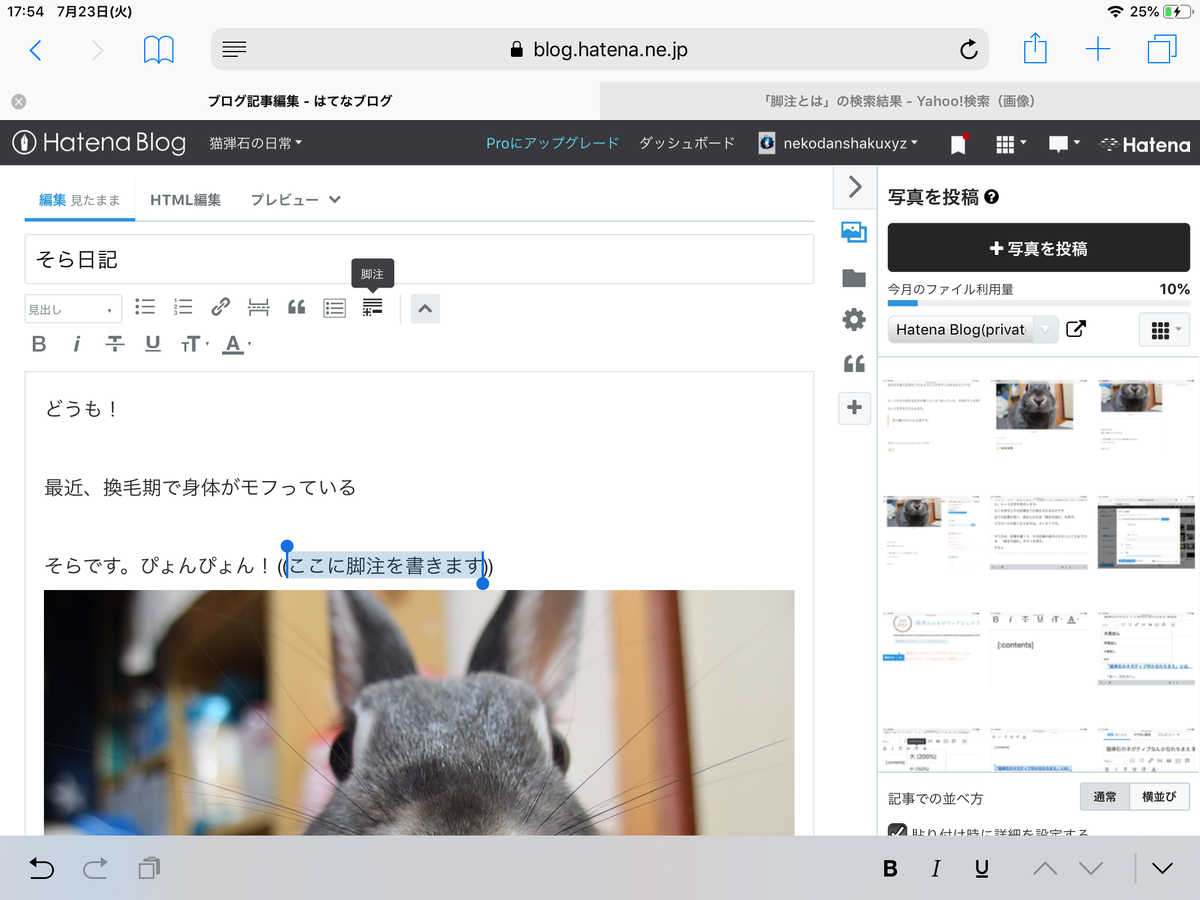Click the settings gear in the sidebar
Image resolution: width=1200 pixels, height=900 pixels.
[x=854, y=319]
